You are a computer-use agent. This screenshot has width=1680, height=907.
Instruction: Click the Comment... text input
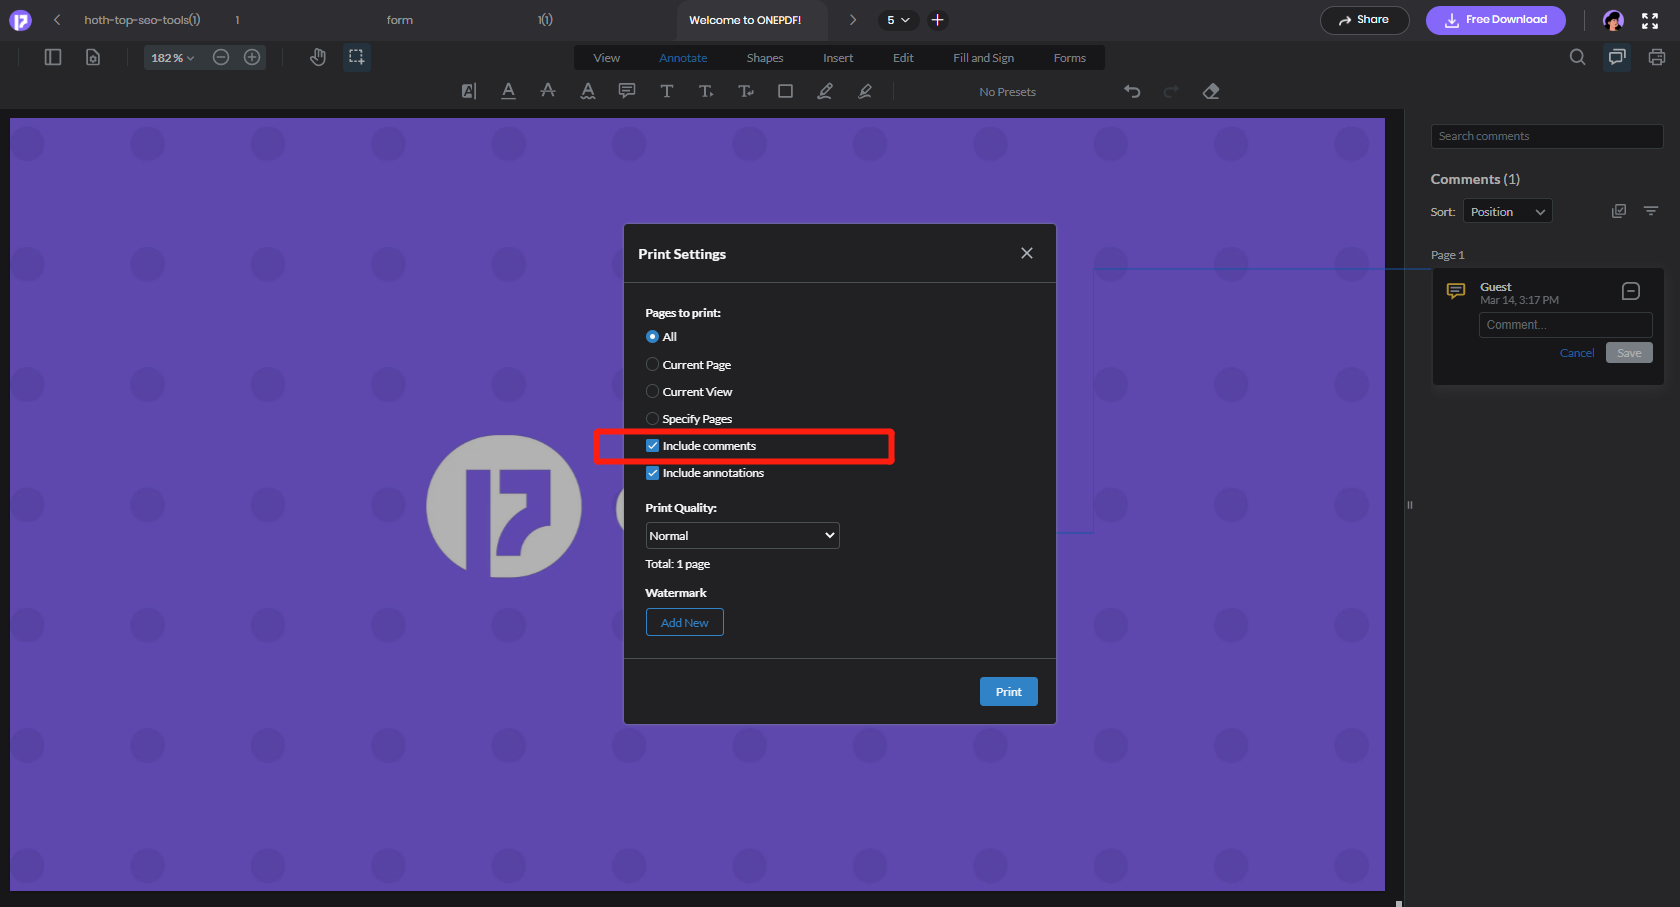pyautogui.click(x=1566, y=325)
